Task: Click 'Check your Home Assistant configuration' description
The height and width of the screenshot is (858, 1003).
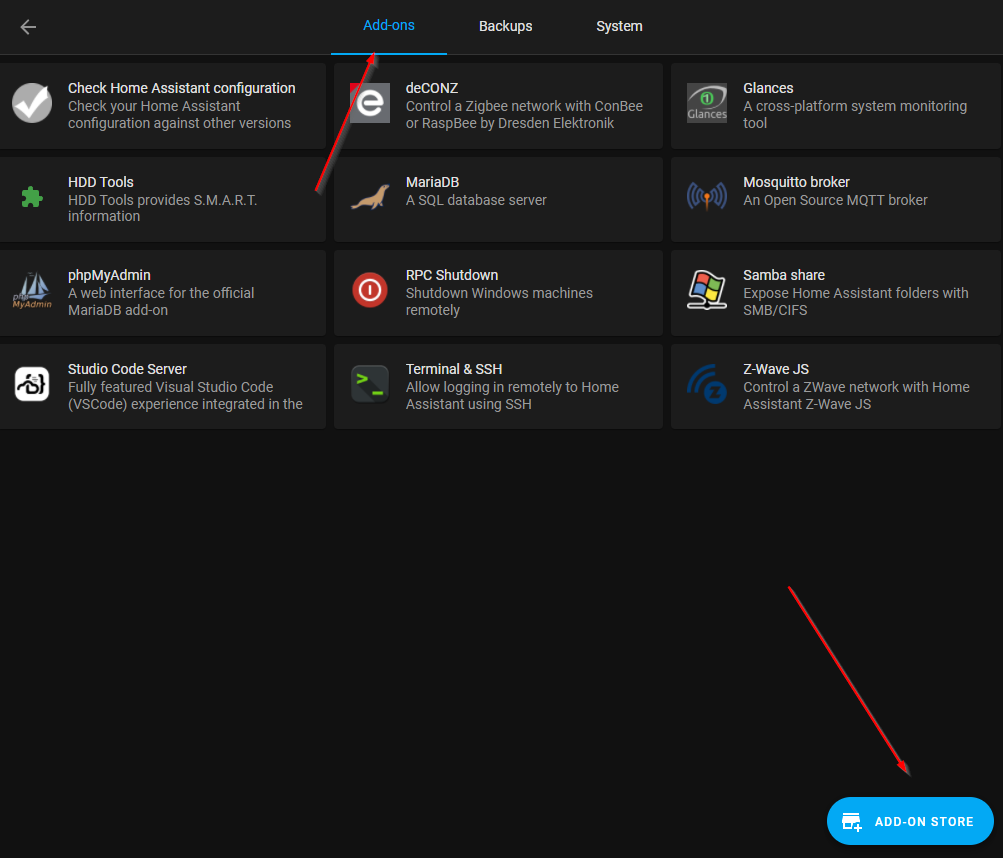Action: click(x=179, y=115)
